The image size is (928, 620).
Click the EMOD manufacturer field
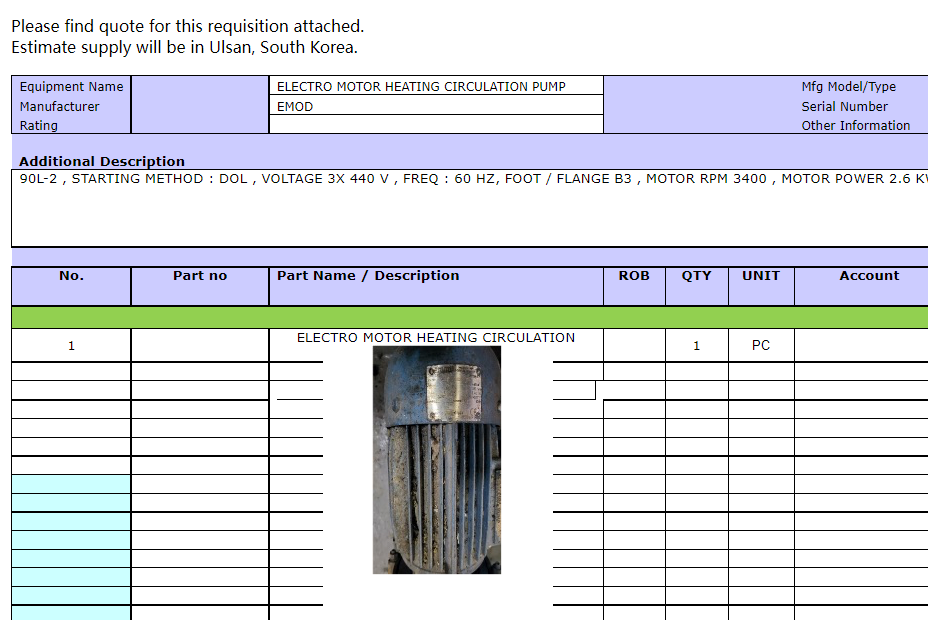436,106
